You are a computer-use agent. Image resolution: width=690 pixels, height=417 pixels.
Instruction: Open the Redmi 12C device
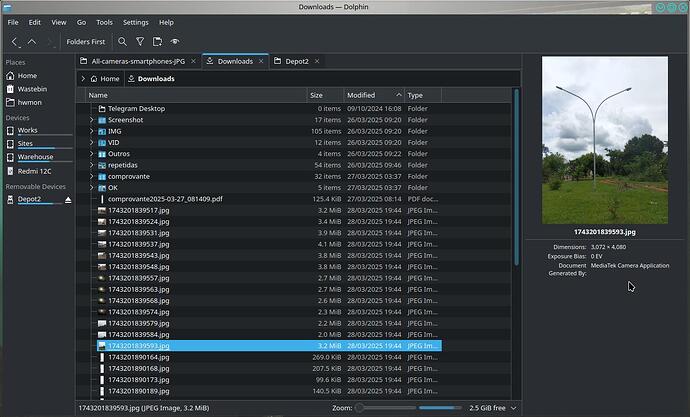point(35,171)
